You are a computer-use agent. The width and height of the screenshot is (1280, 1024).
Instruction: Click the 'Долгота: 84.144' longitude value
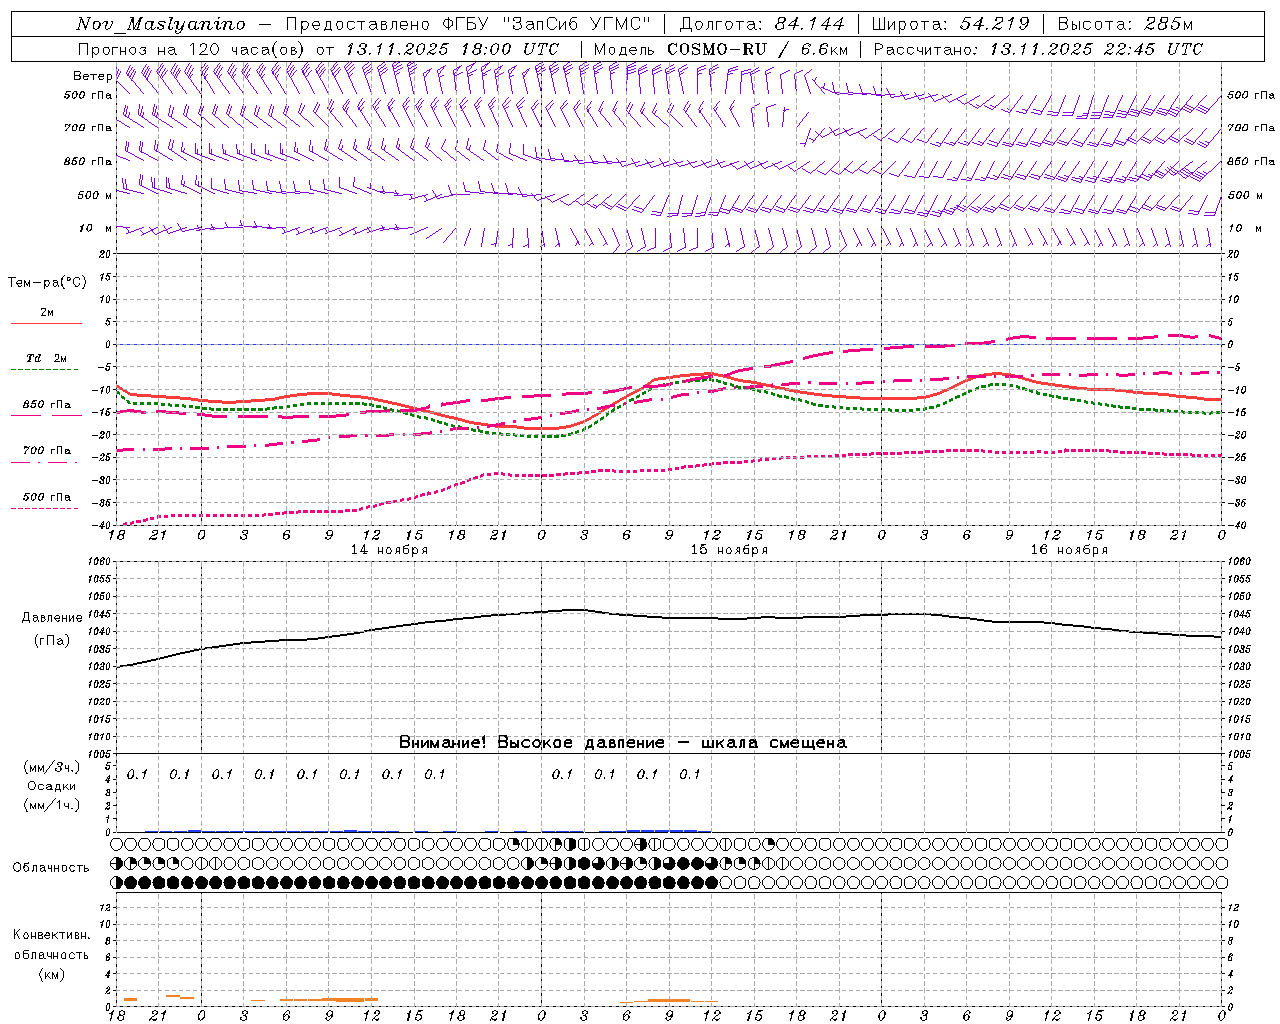[x=761, y=24]
